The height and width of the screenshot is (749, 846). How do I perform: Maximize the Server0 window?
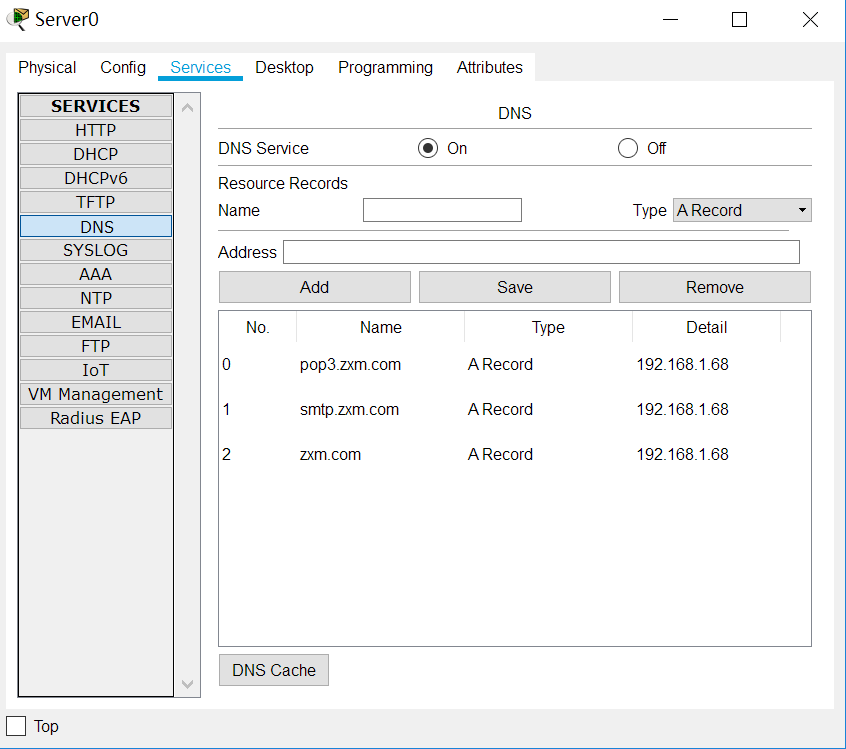739,20
